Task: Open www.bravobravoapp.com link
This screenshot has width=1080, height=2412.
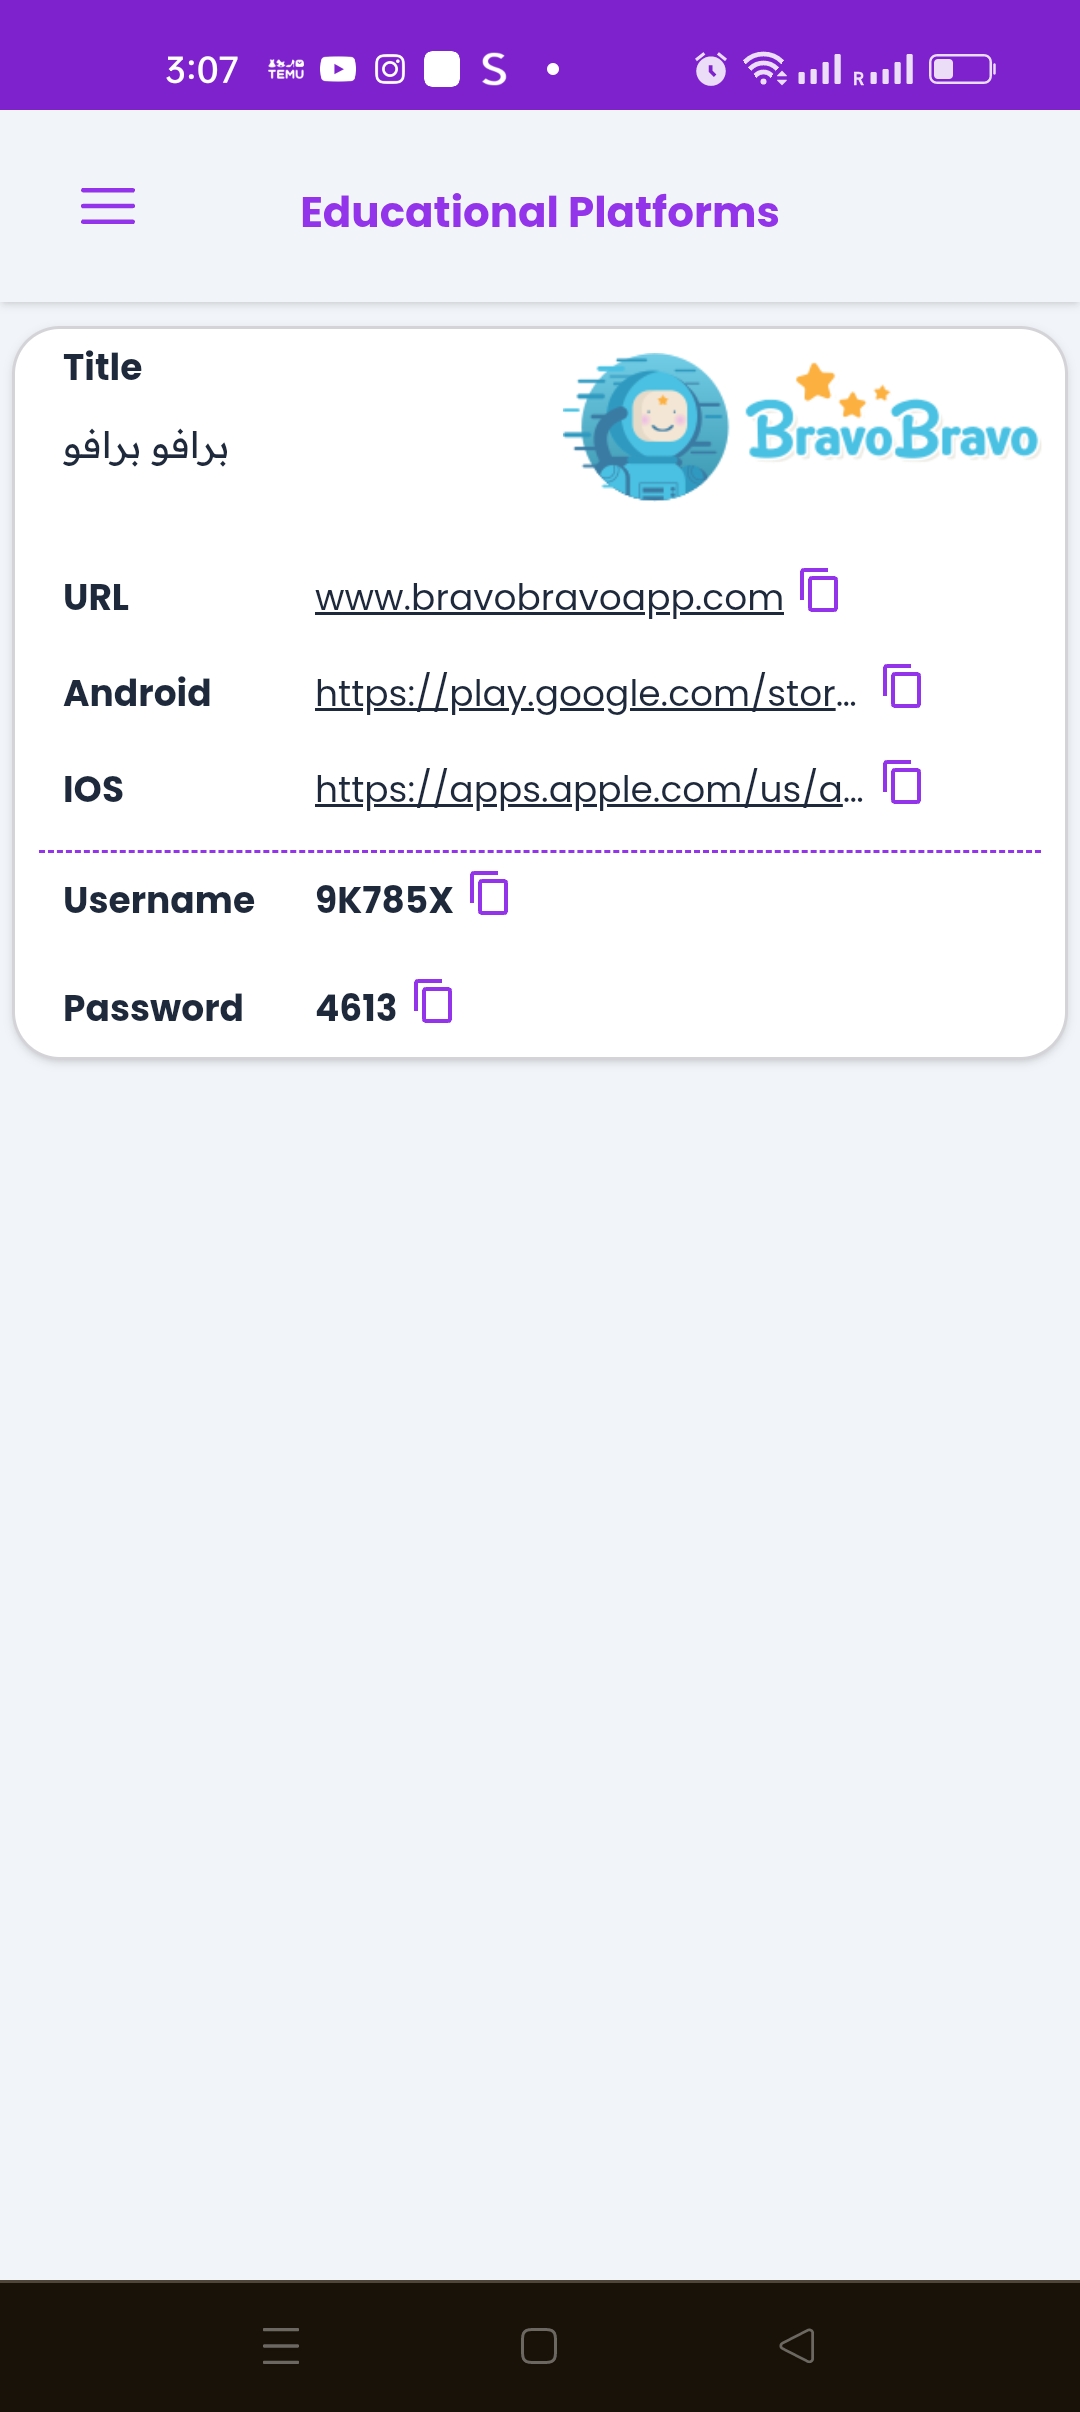Action: [548, 598]
